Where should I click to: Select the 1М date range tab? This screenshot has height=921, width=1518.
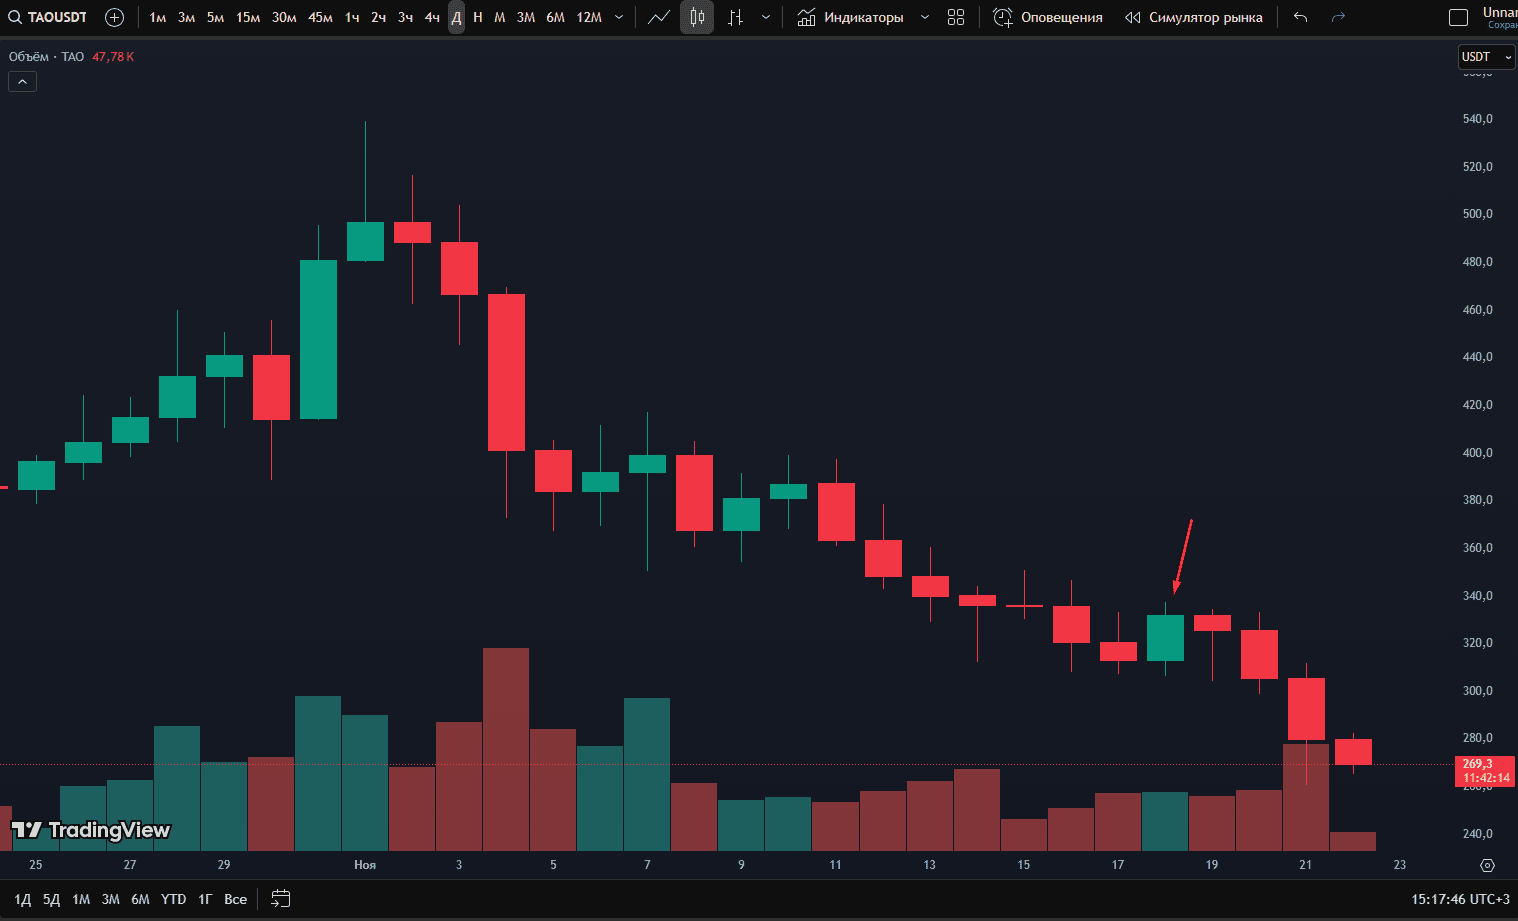point(81,899)
